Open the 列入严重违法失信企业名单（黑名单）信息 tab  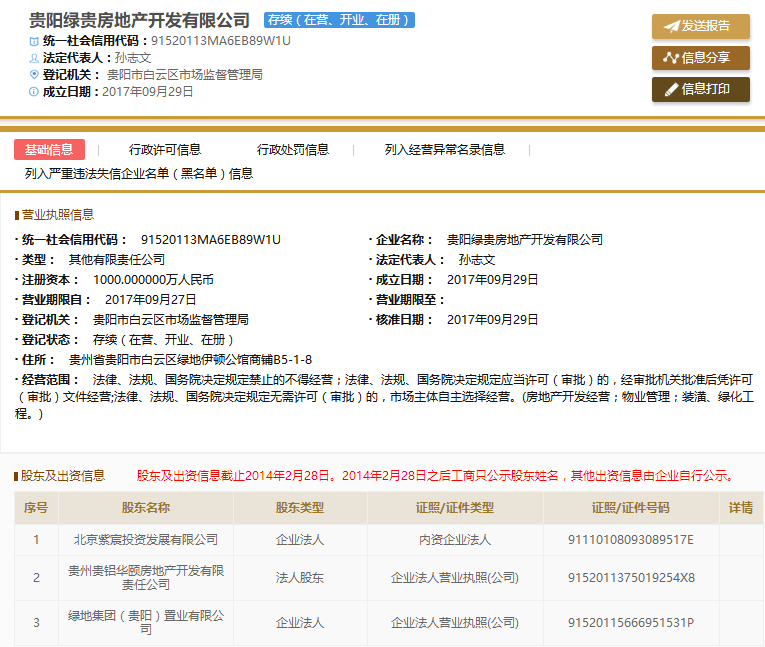click(139, 174)
